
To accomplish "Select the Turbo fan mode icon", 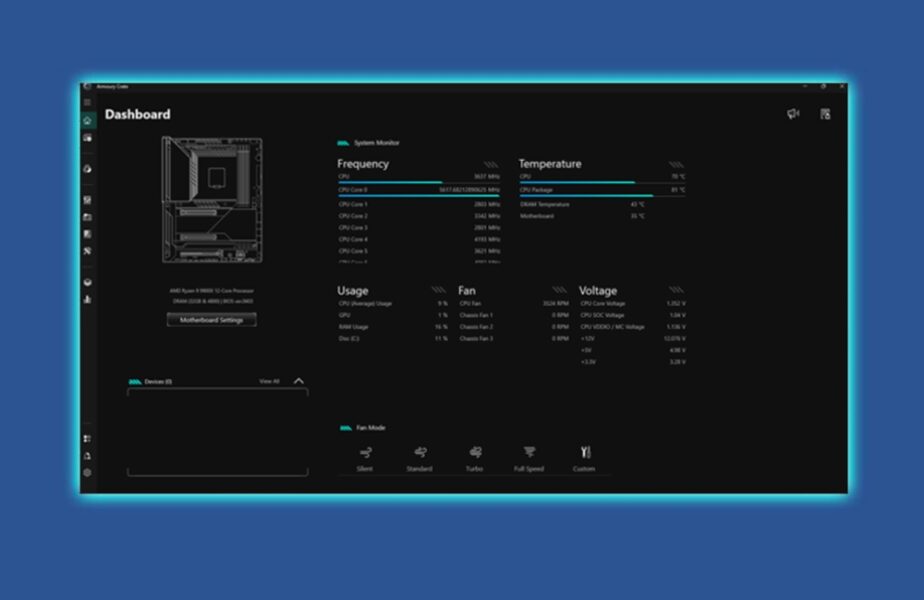I will (474, 453).
